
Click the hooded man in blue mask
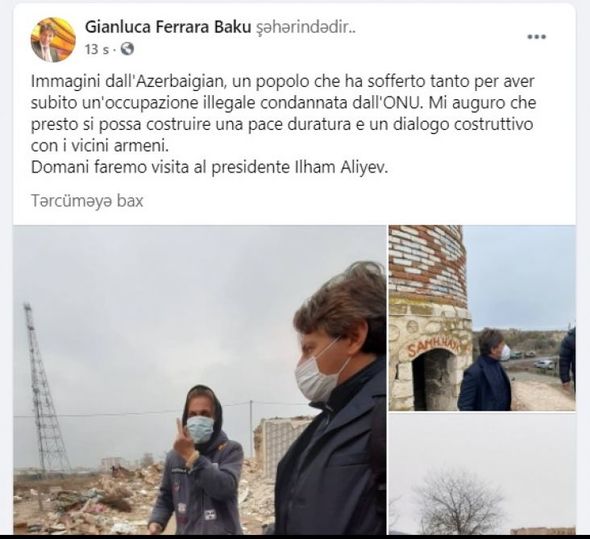click(x=198, y=459)
